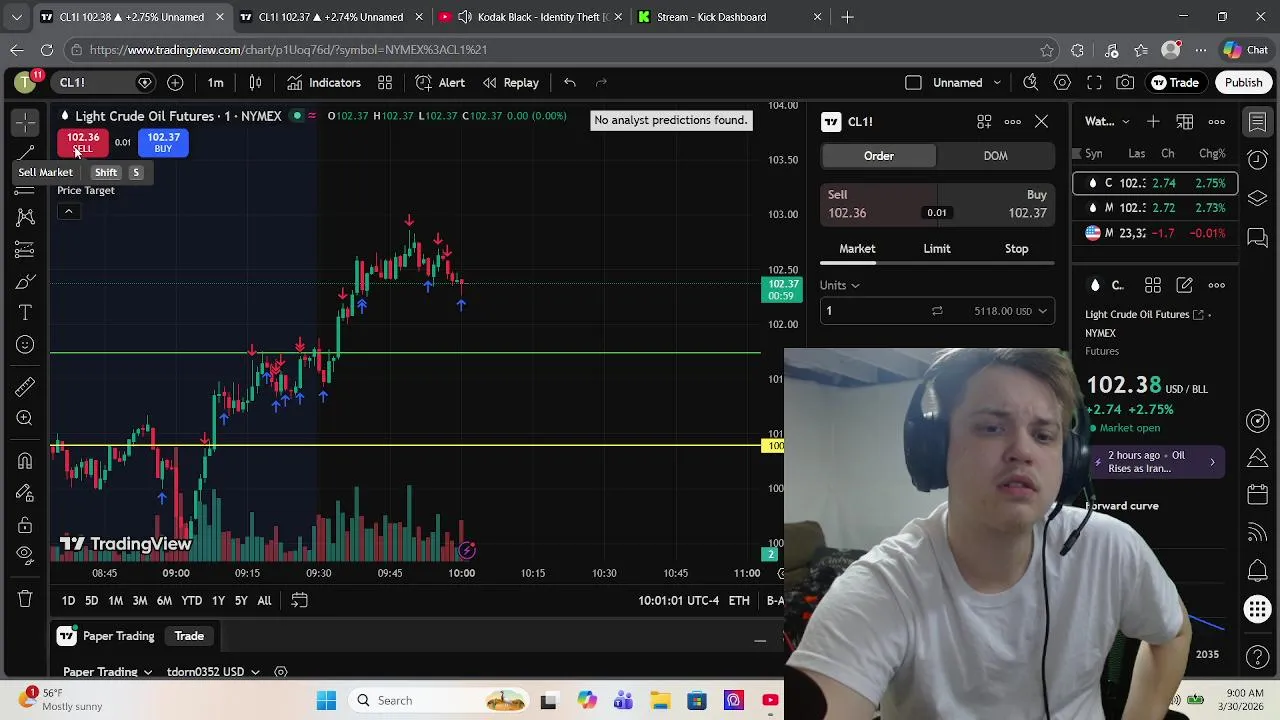This screenshot has width=1280, height=720.
Task: Enter fullscreen mode
Action: [1094, 83]
